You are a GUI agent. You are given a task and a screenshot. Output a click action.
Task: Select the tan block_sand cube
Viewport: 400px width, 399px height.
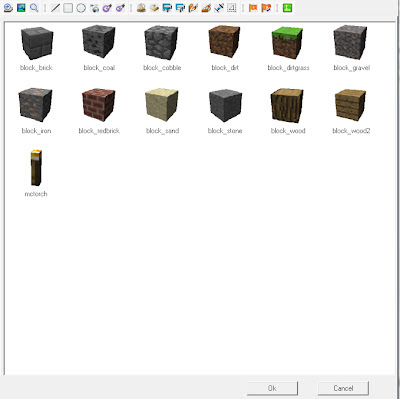click(162, 105)
